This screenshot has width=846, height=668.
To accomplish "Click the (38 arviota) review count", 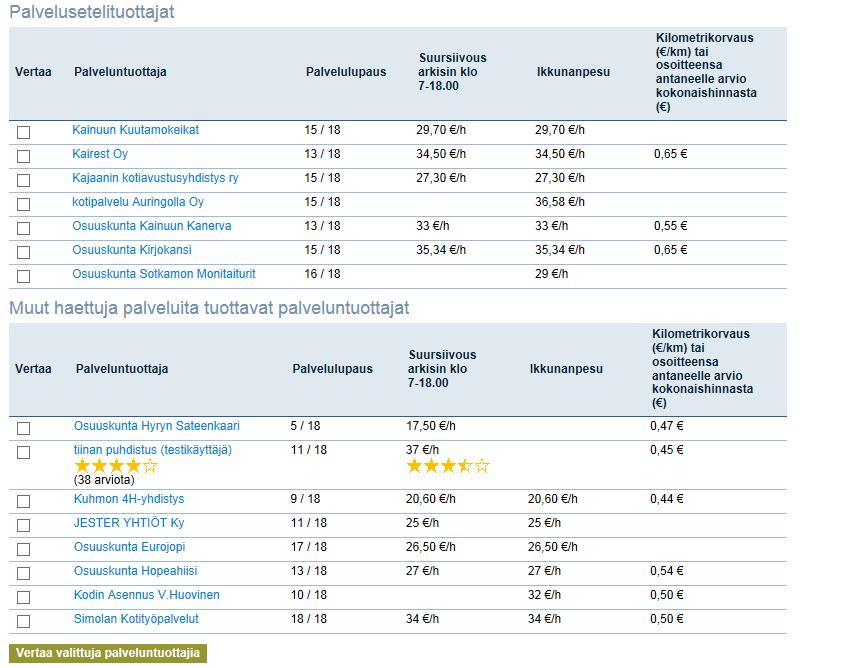I will tap(104, 480).
